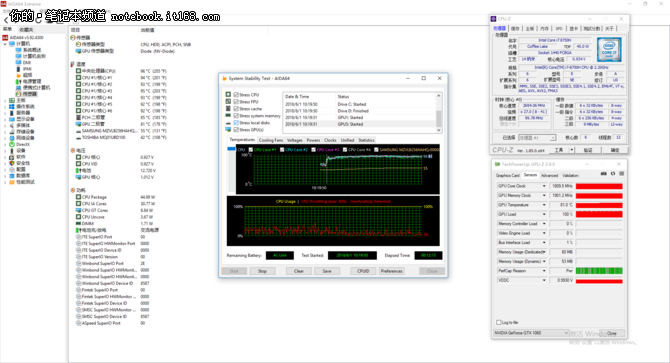Click the CPU-Z tools dropdown arrow

pyautogui.click(x=572, y=150)
